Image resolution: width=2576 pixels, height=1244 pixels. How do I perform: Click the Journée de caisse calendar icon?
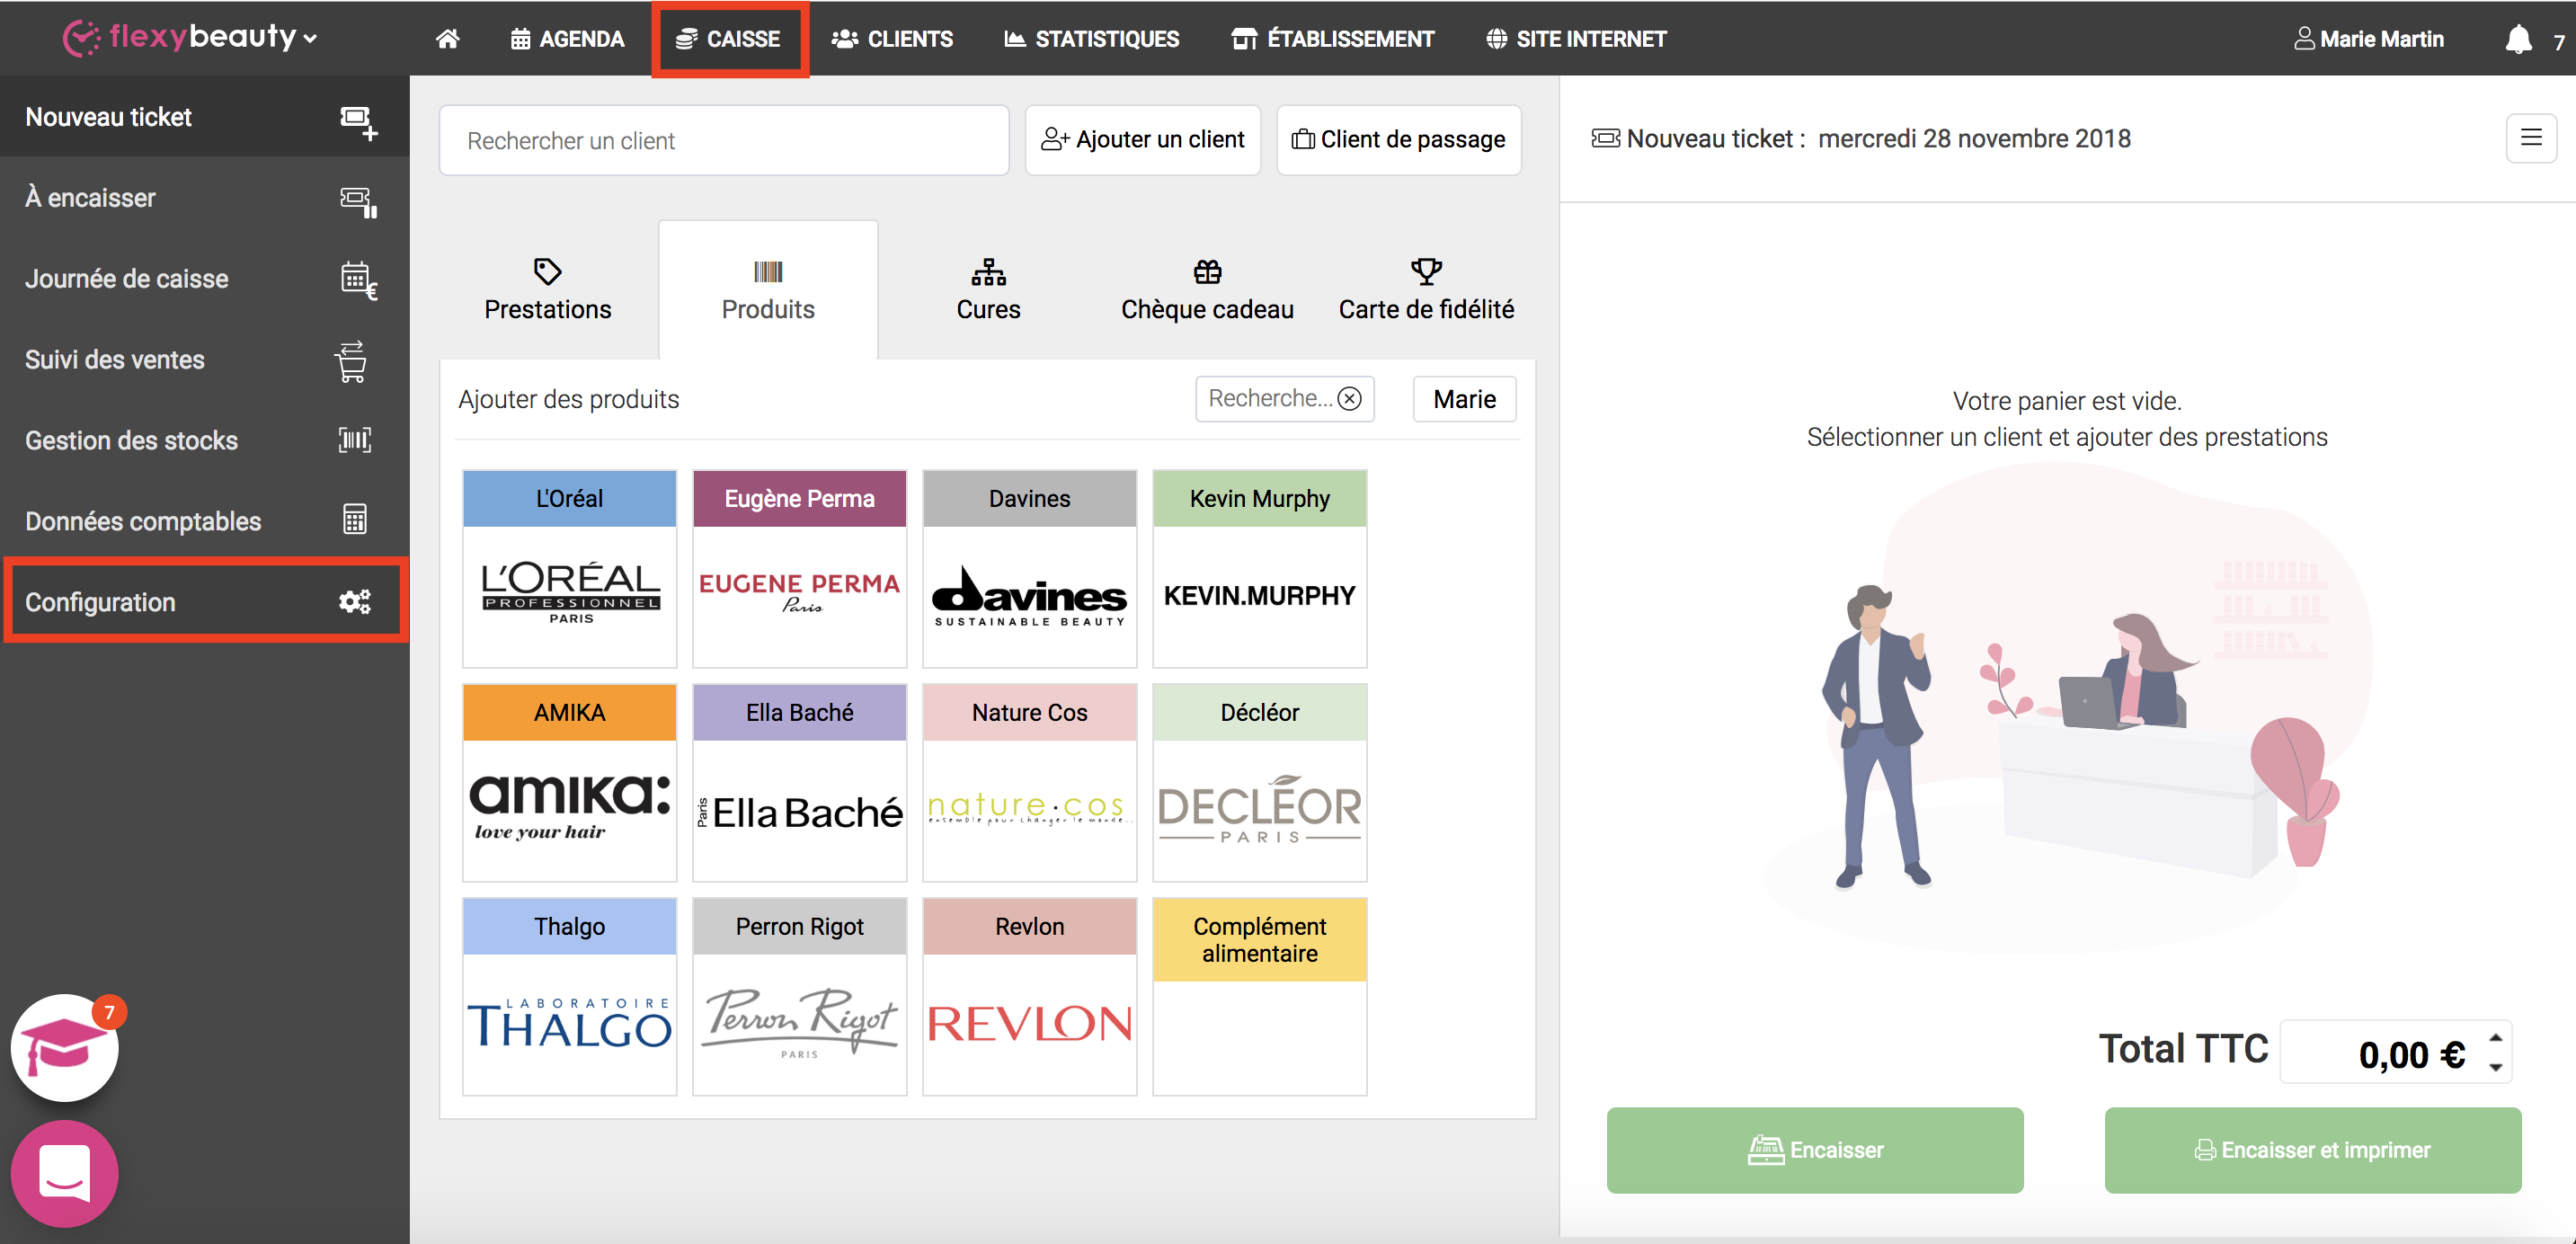[x=358, y=280]
